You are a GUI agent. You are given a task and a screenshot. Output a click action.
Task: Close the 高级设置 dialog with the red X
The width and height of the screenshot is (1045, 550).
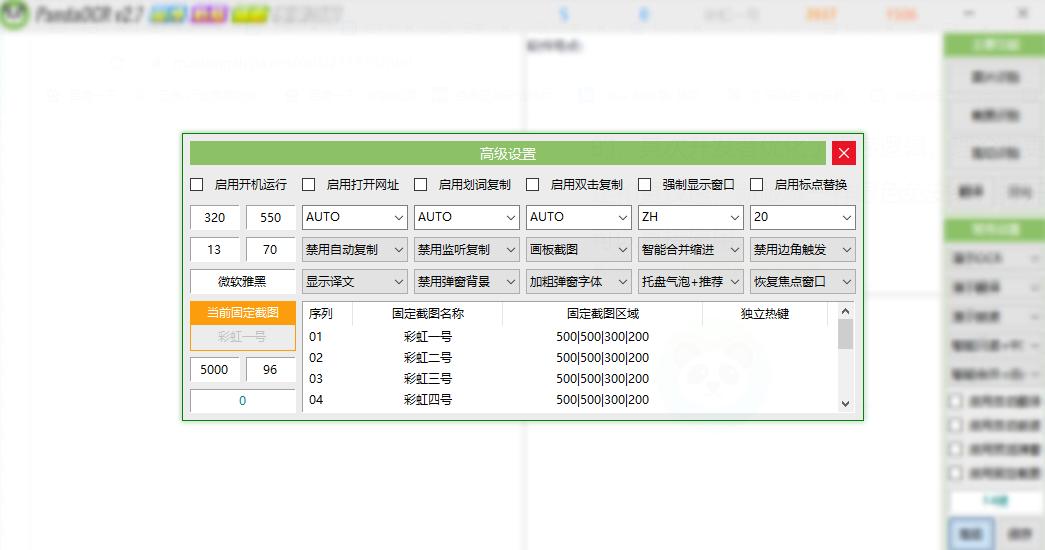pos(844,153)
